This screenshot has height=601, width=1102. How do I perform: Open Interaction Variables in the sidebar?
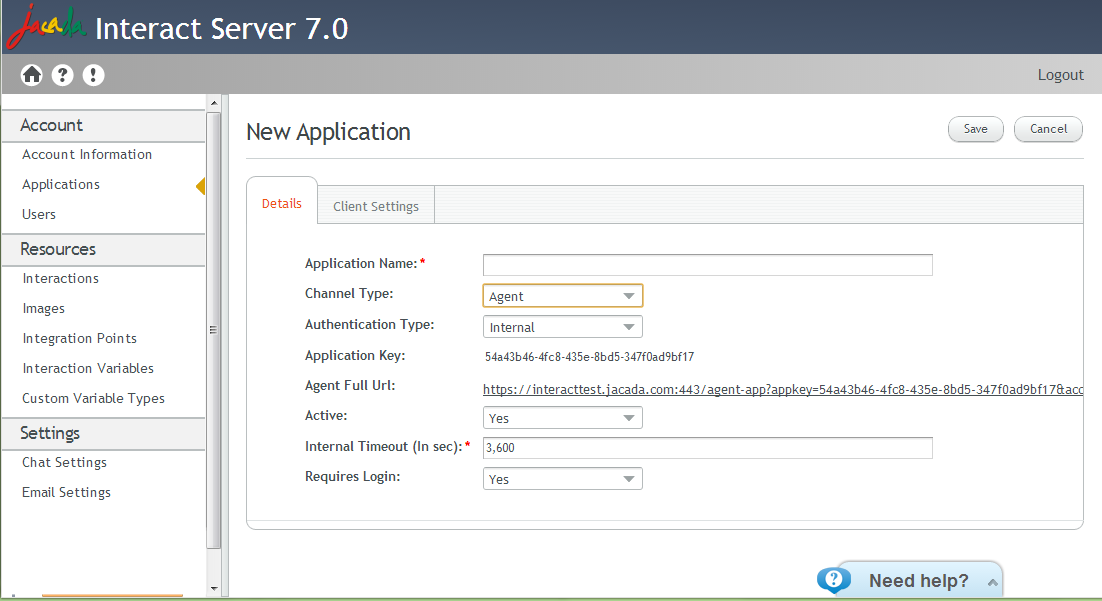click(88, 368)
